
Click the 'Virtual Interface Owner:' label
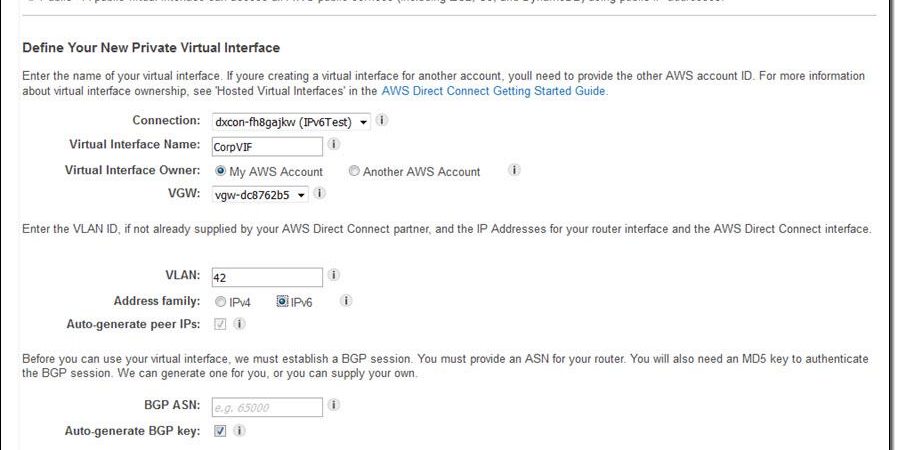click(133, 170)
